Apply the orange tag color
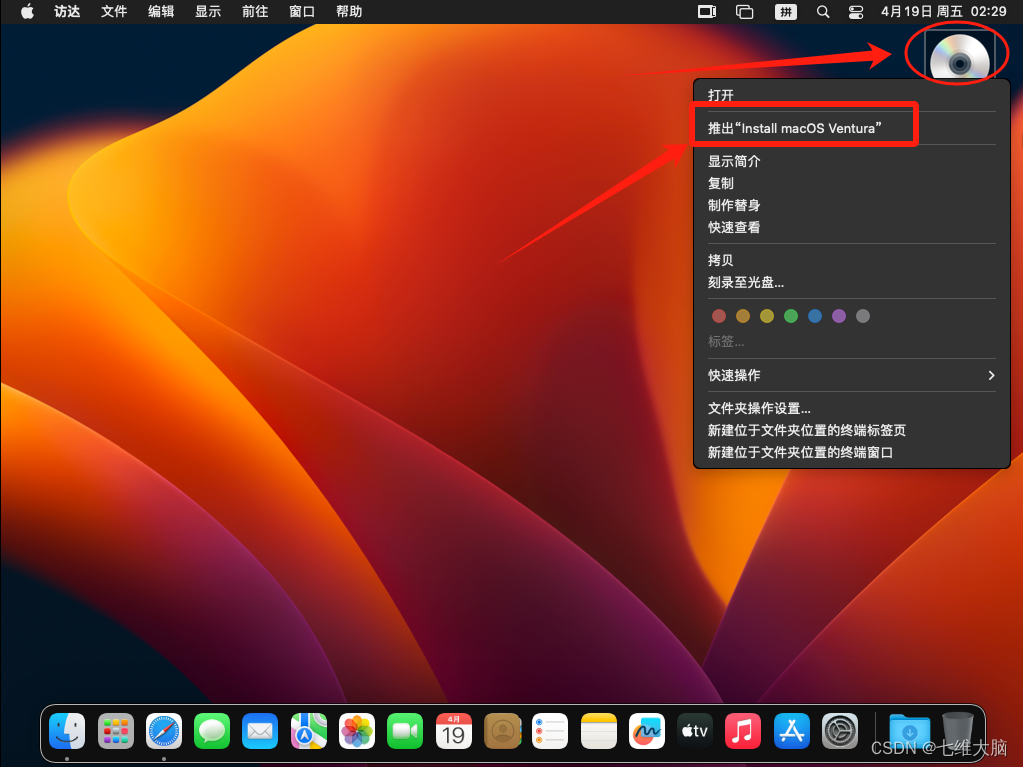Viewport: 1023px width, 767px height. 743,316
